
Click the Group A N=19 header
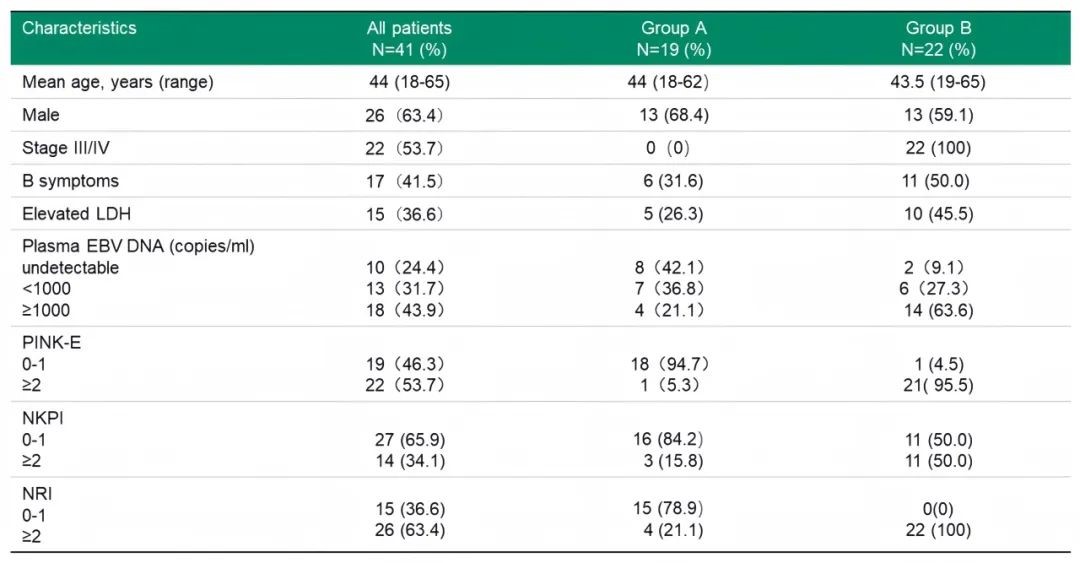[x=674, y=38]
